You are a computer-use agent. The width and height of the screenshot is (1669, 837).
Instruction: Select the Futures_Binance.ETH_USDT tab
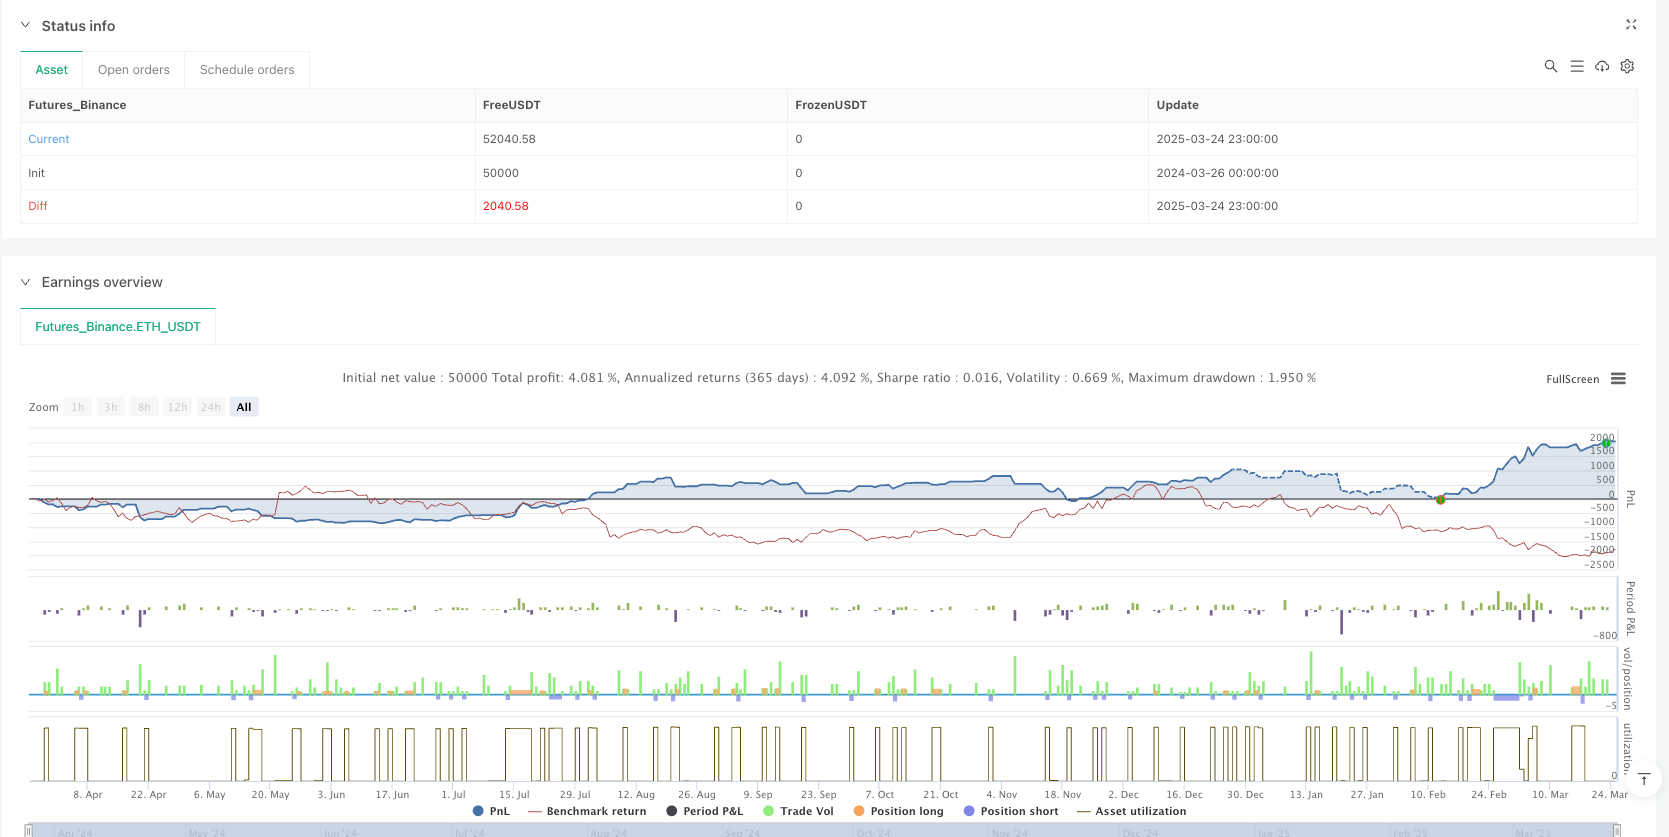pyautogui.click(x=118, y=327)
